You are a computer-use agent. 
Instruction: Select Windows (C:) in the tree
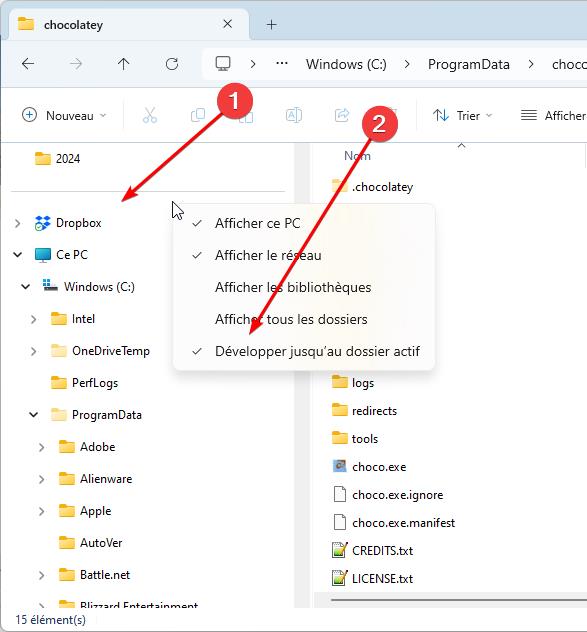pyautogui.click(x=89, y=287)
